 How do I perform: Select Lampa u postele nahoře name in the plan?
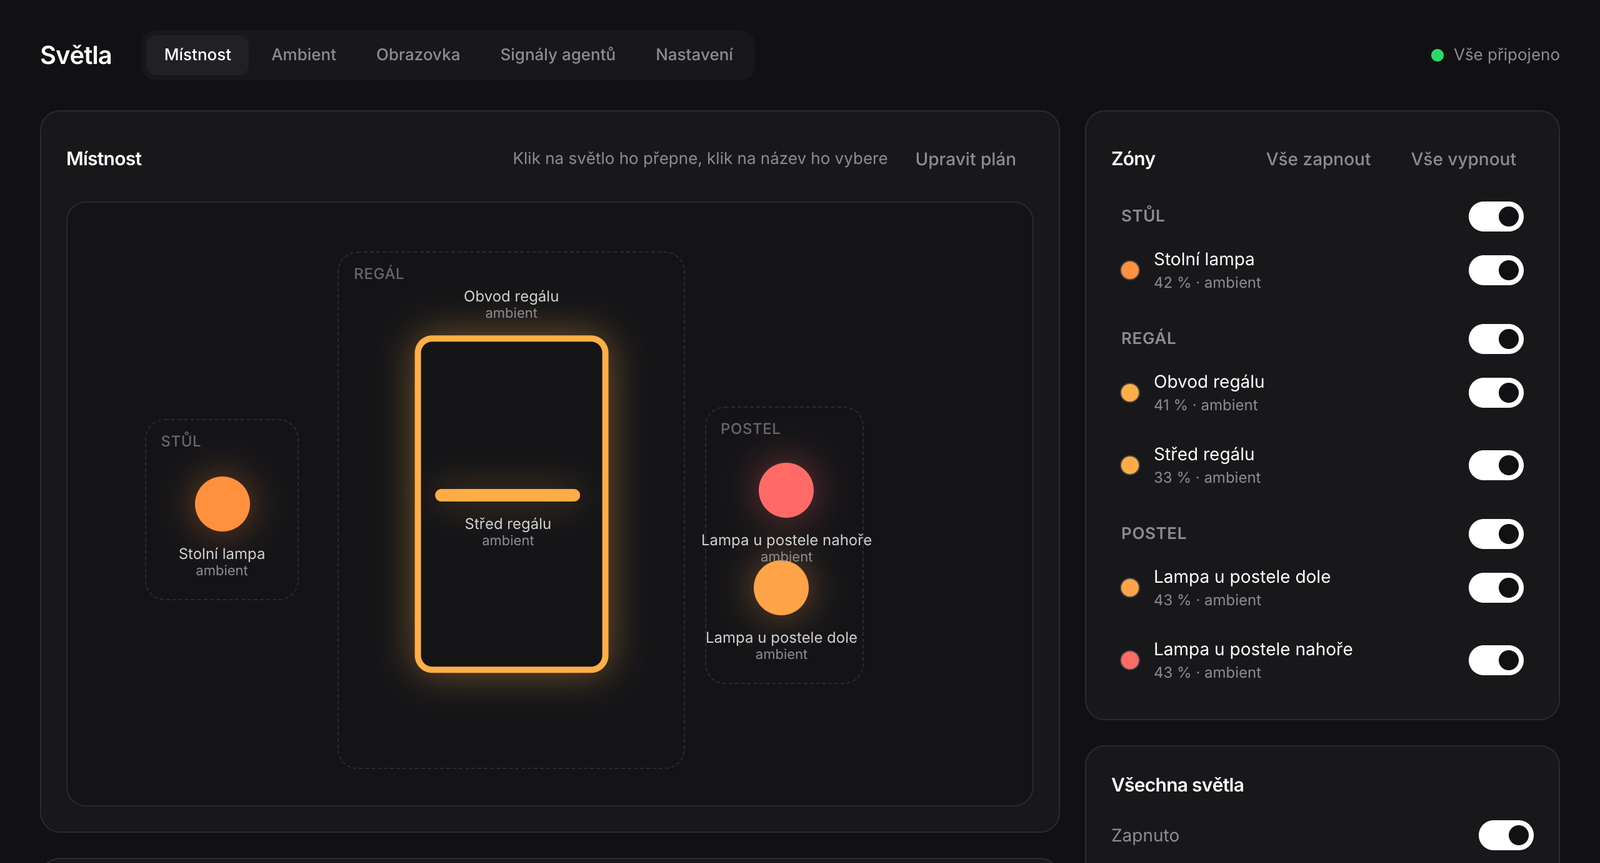tap(786, 540)
